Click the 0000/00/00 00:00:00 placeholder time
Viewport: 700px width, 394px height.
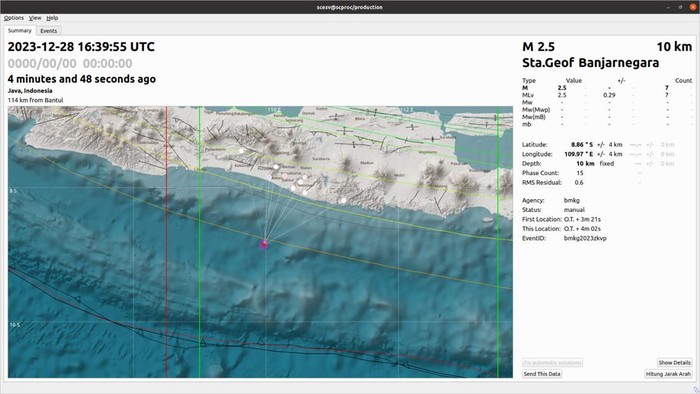click(x=70, y=63)
